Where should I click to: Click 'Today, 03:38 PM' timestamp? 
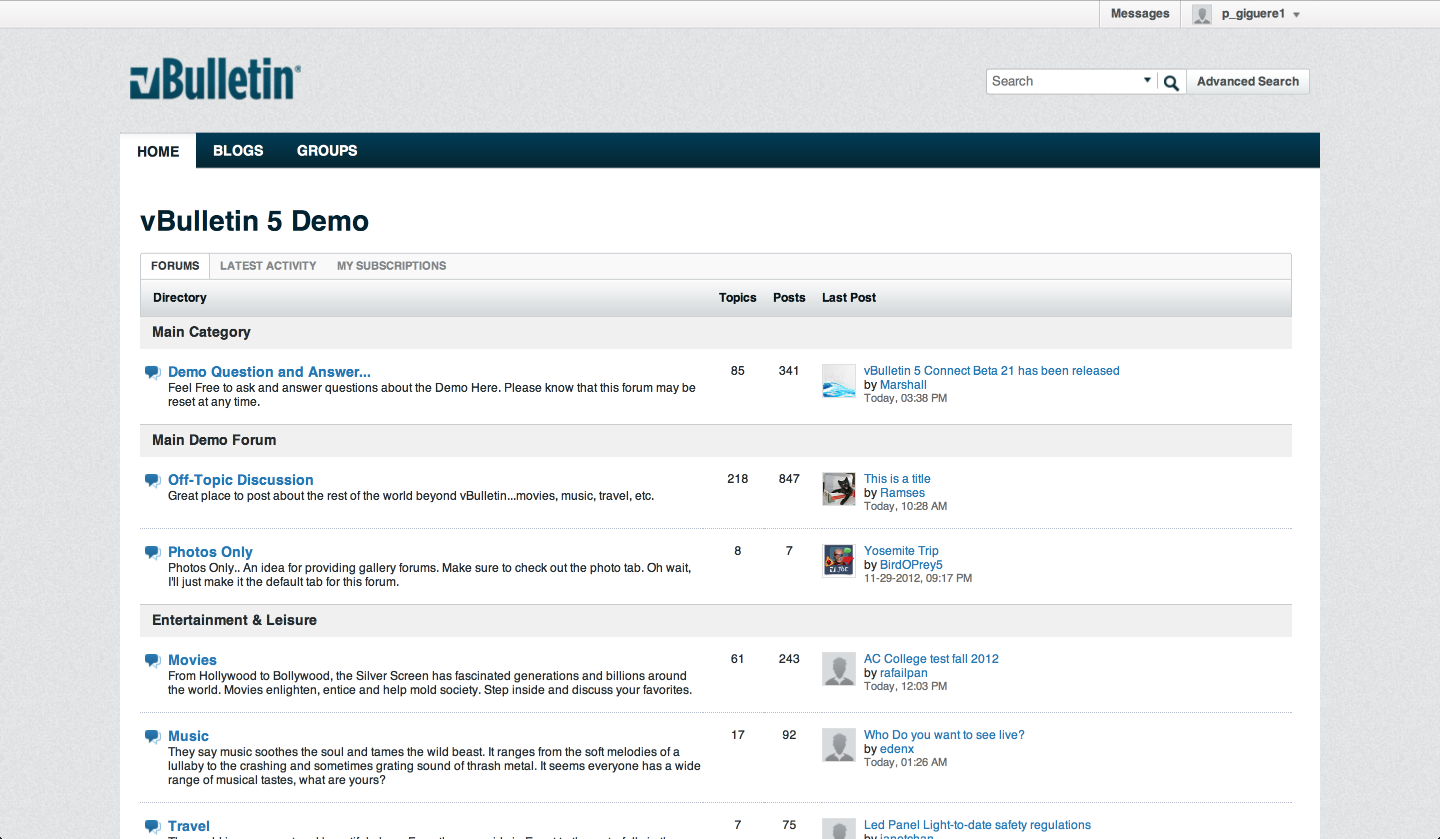click(905, 398)
